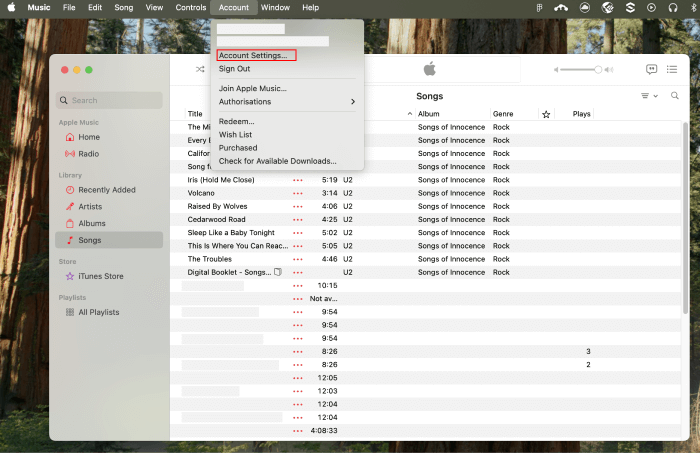Open the Song menu in menu bar
This screenshot has height=453, width=700.
coord(124,7)
